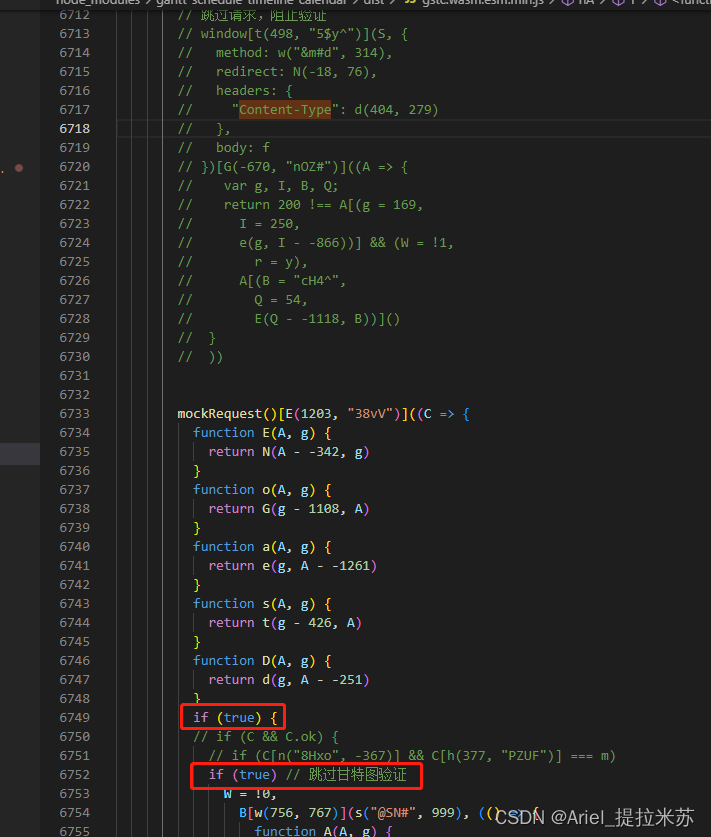Click the "W = !0," code on line 6753
The height and width of the screenshot is (837, 711).
click(x=250, y=794)
